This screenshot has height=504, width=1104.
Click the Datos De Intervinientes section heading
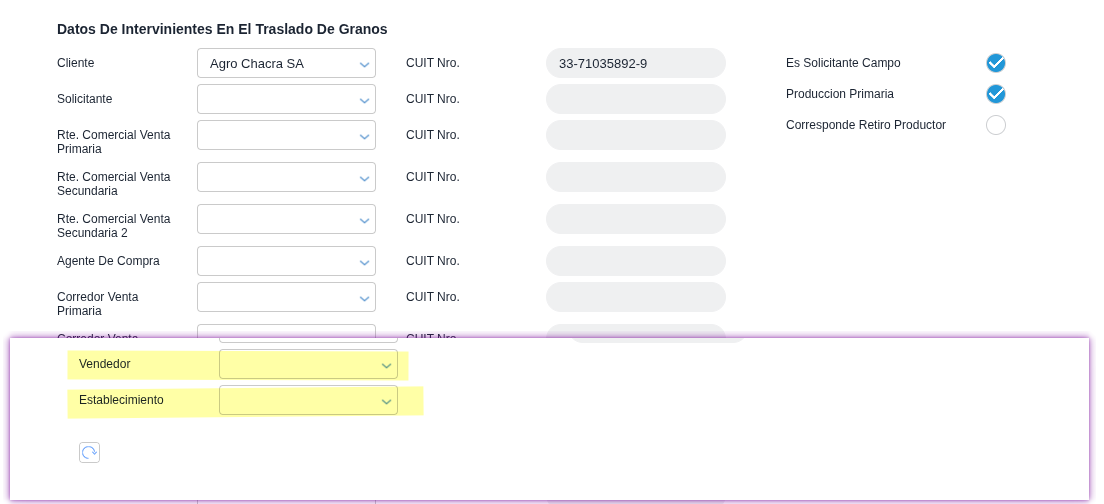coord(222,29)
